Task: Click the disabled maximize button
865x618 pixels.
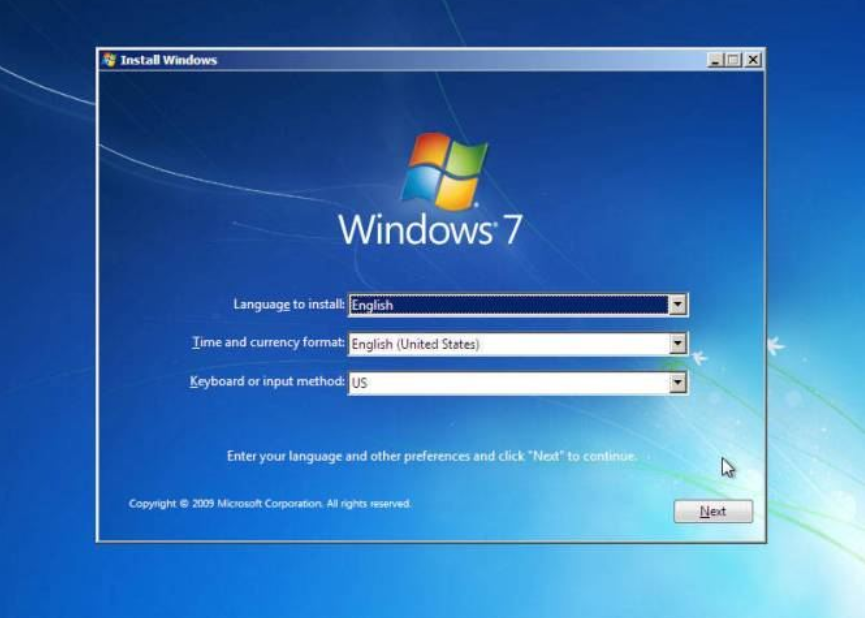Action: click(733, 60)
